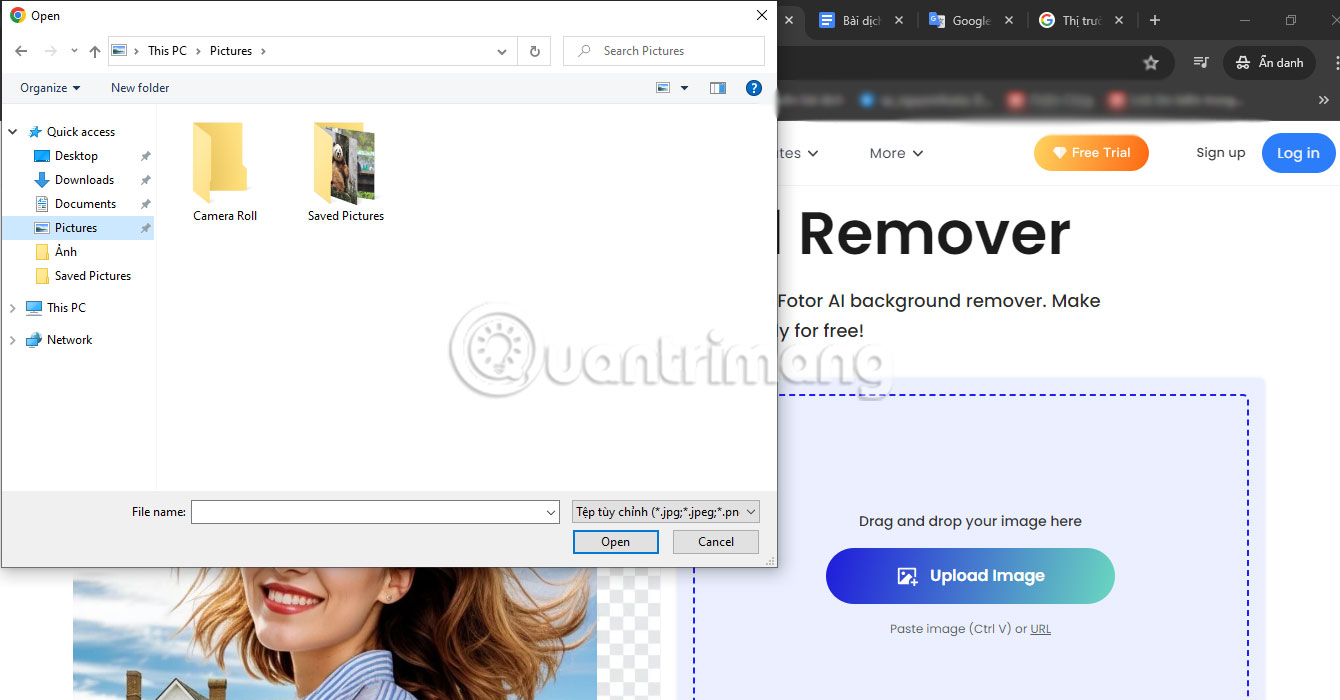Click the Upload Image button

coord(969,576)
